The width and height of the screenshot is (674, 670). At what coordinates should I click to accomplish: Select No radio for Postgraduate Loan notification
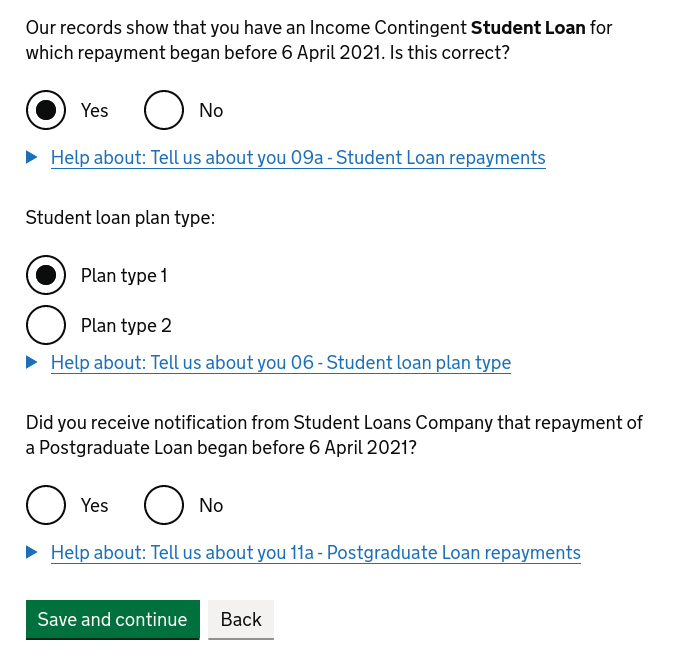164,505
